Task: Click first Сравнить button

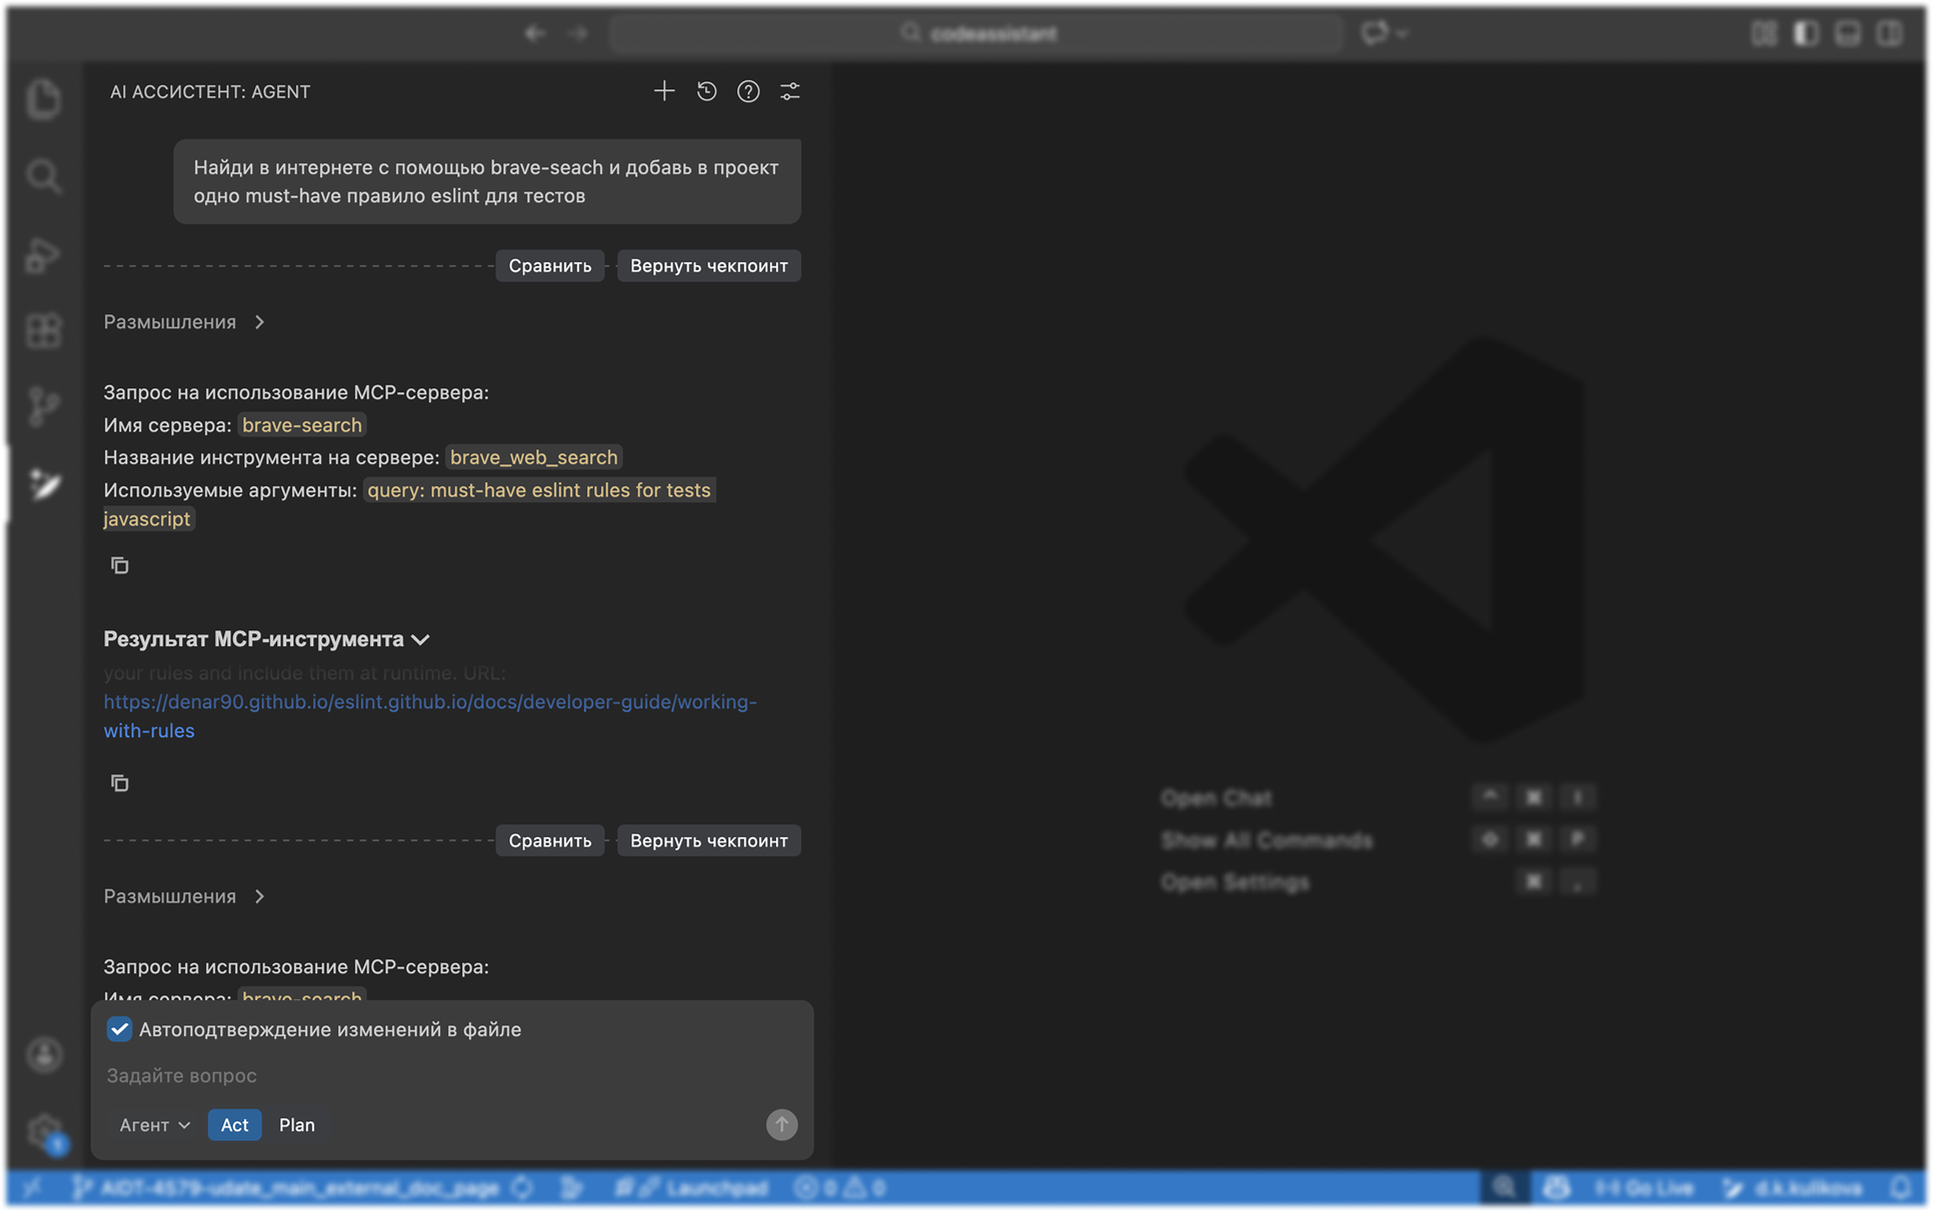Action: [550, 266]
